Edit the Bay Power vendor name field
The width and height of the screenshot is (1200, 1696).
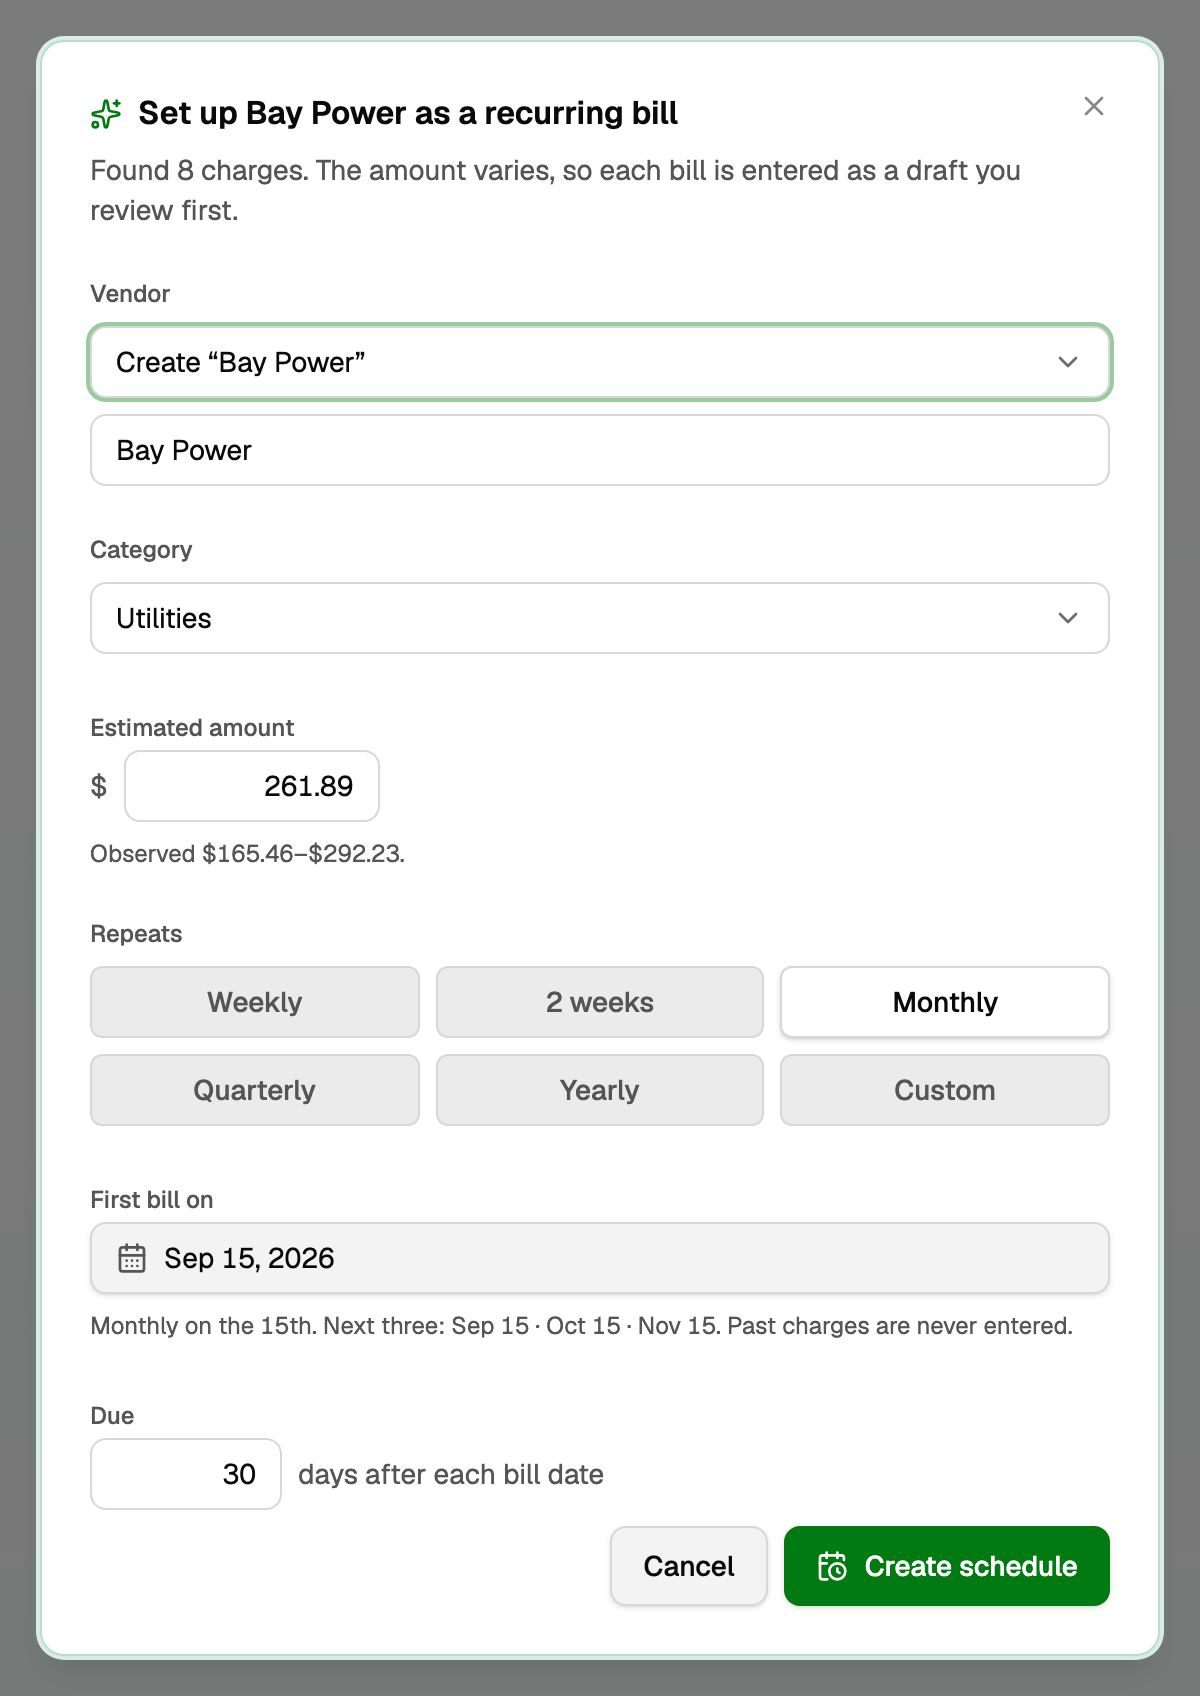click(600, 450)
